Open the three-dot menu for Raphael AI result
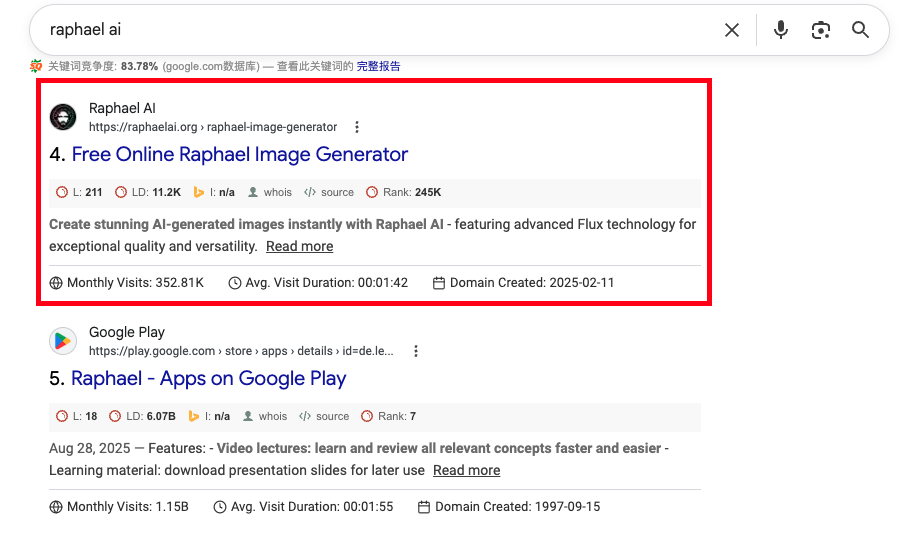905x539 pixels. pos(357,127)
